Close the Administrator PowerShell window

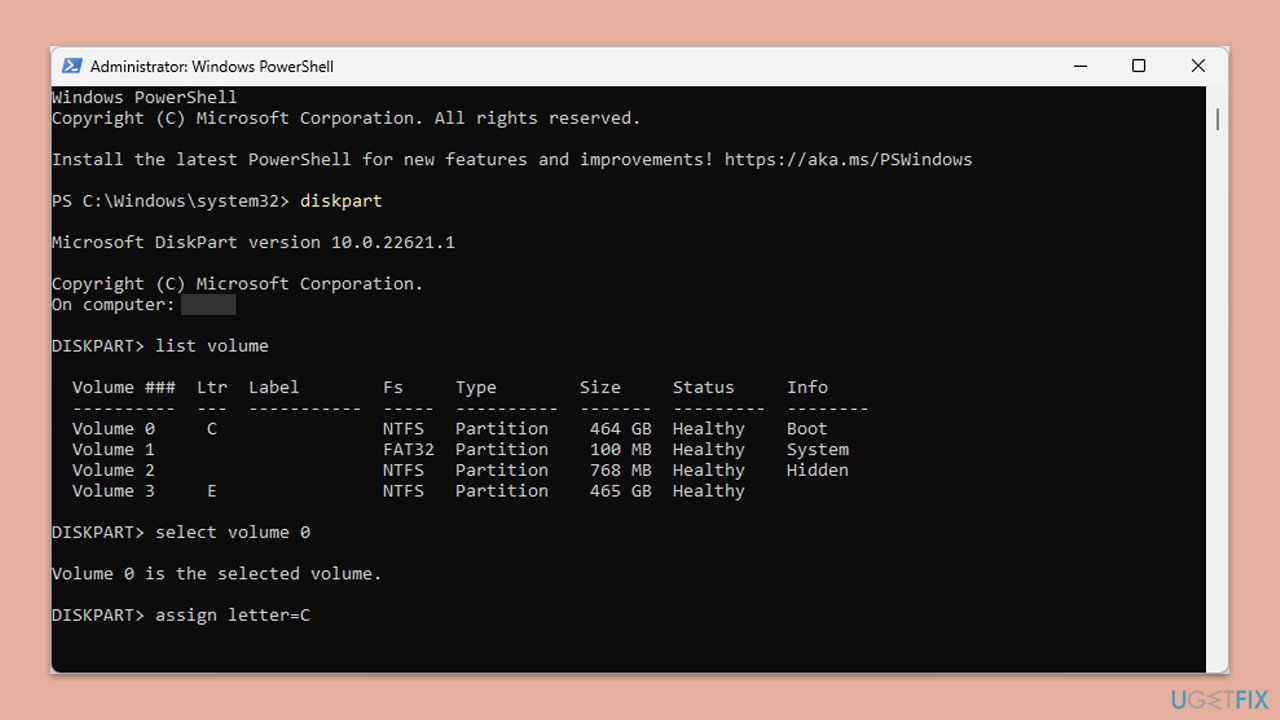pyautogui.click(x=1197, y=66)
